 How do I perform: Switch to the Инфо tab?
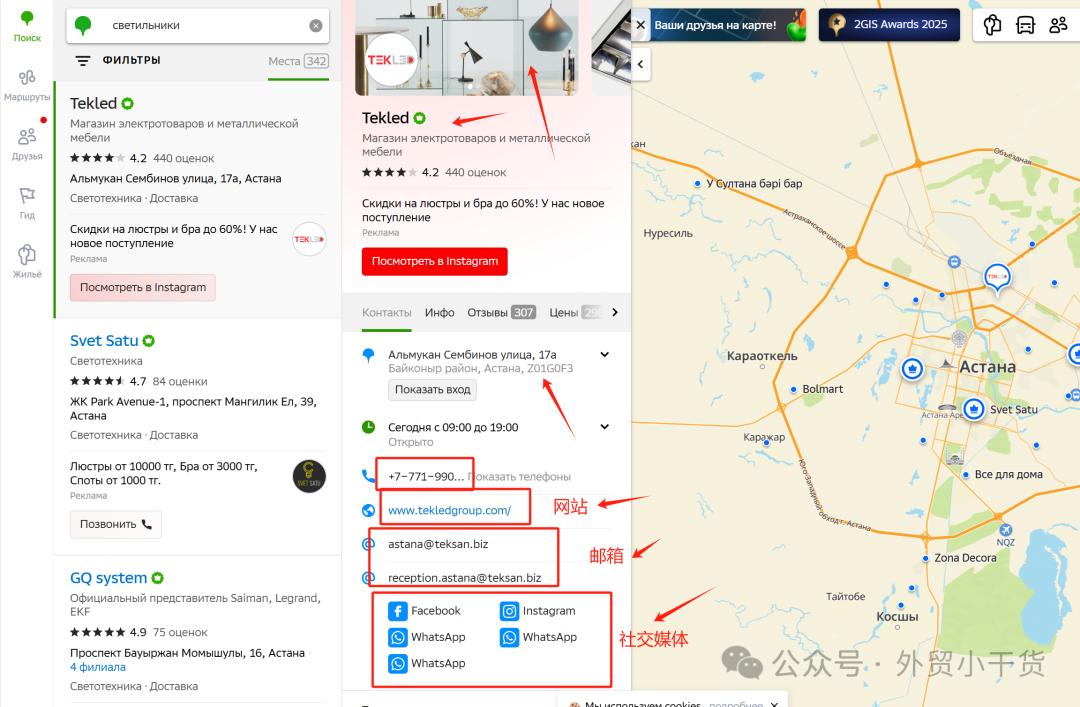coord(439,312)
